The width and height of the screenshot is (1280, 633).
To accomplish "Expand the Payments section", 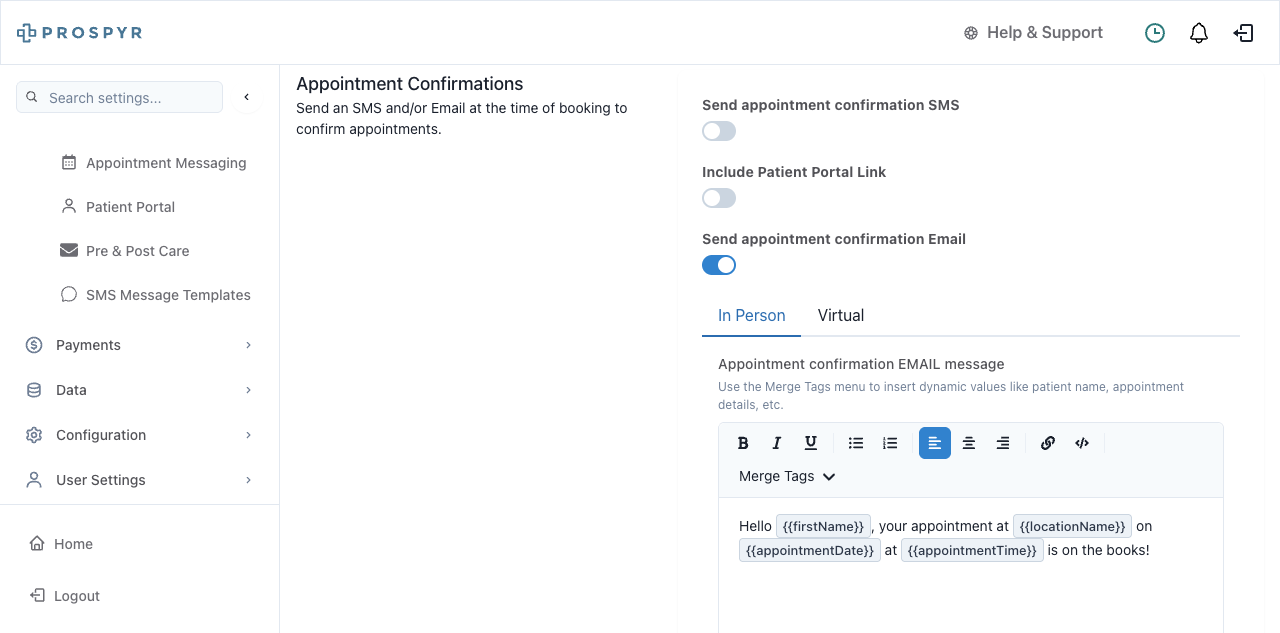I will point(139,345).
